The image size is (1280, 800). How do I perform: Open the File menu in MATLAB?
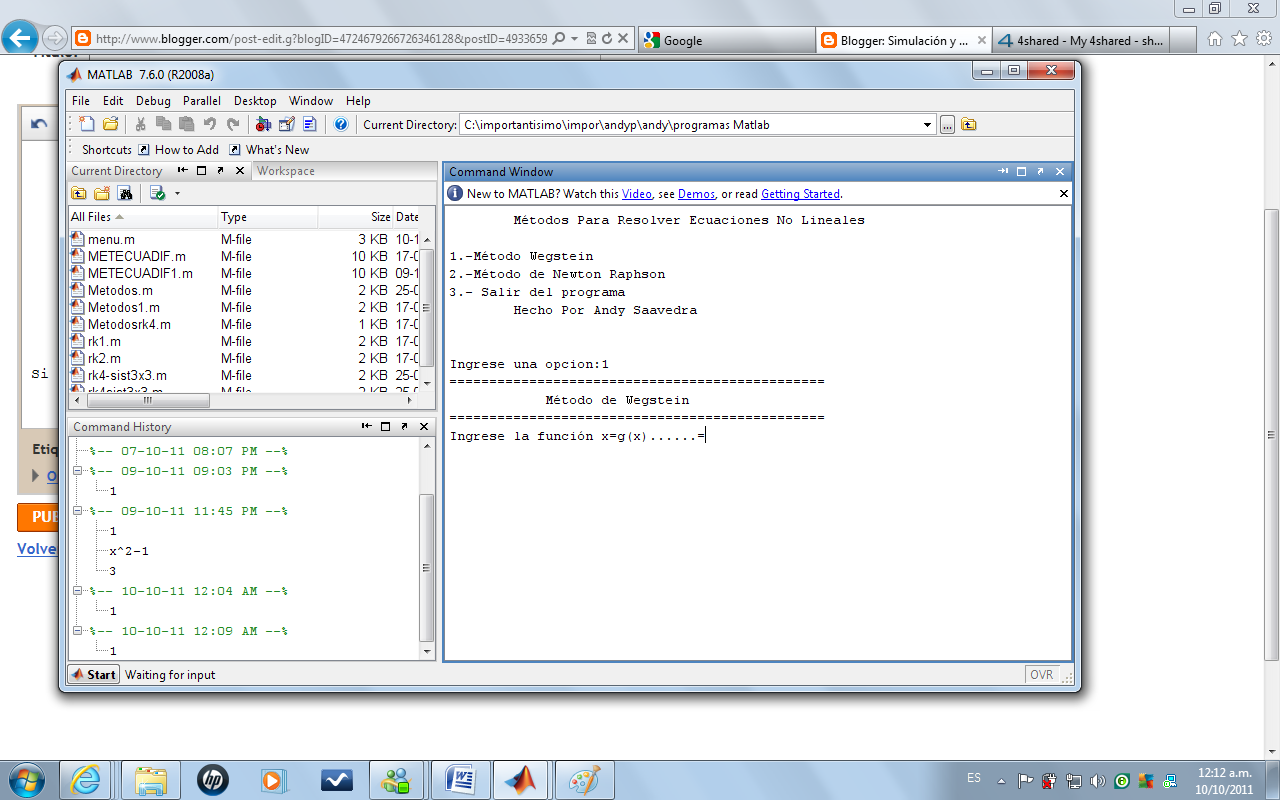[x=81, y=101]
